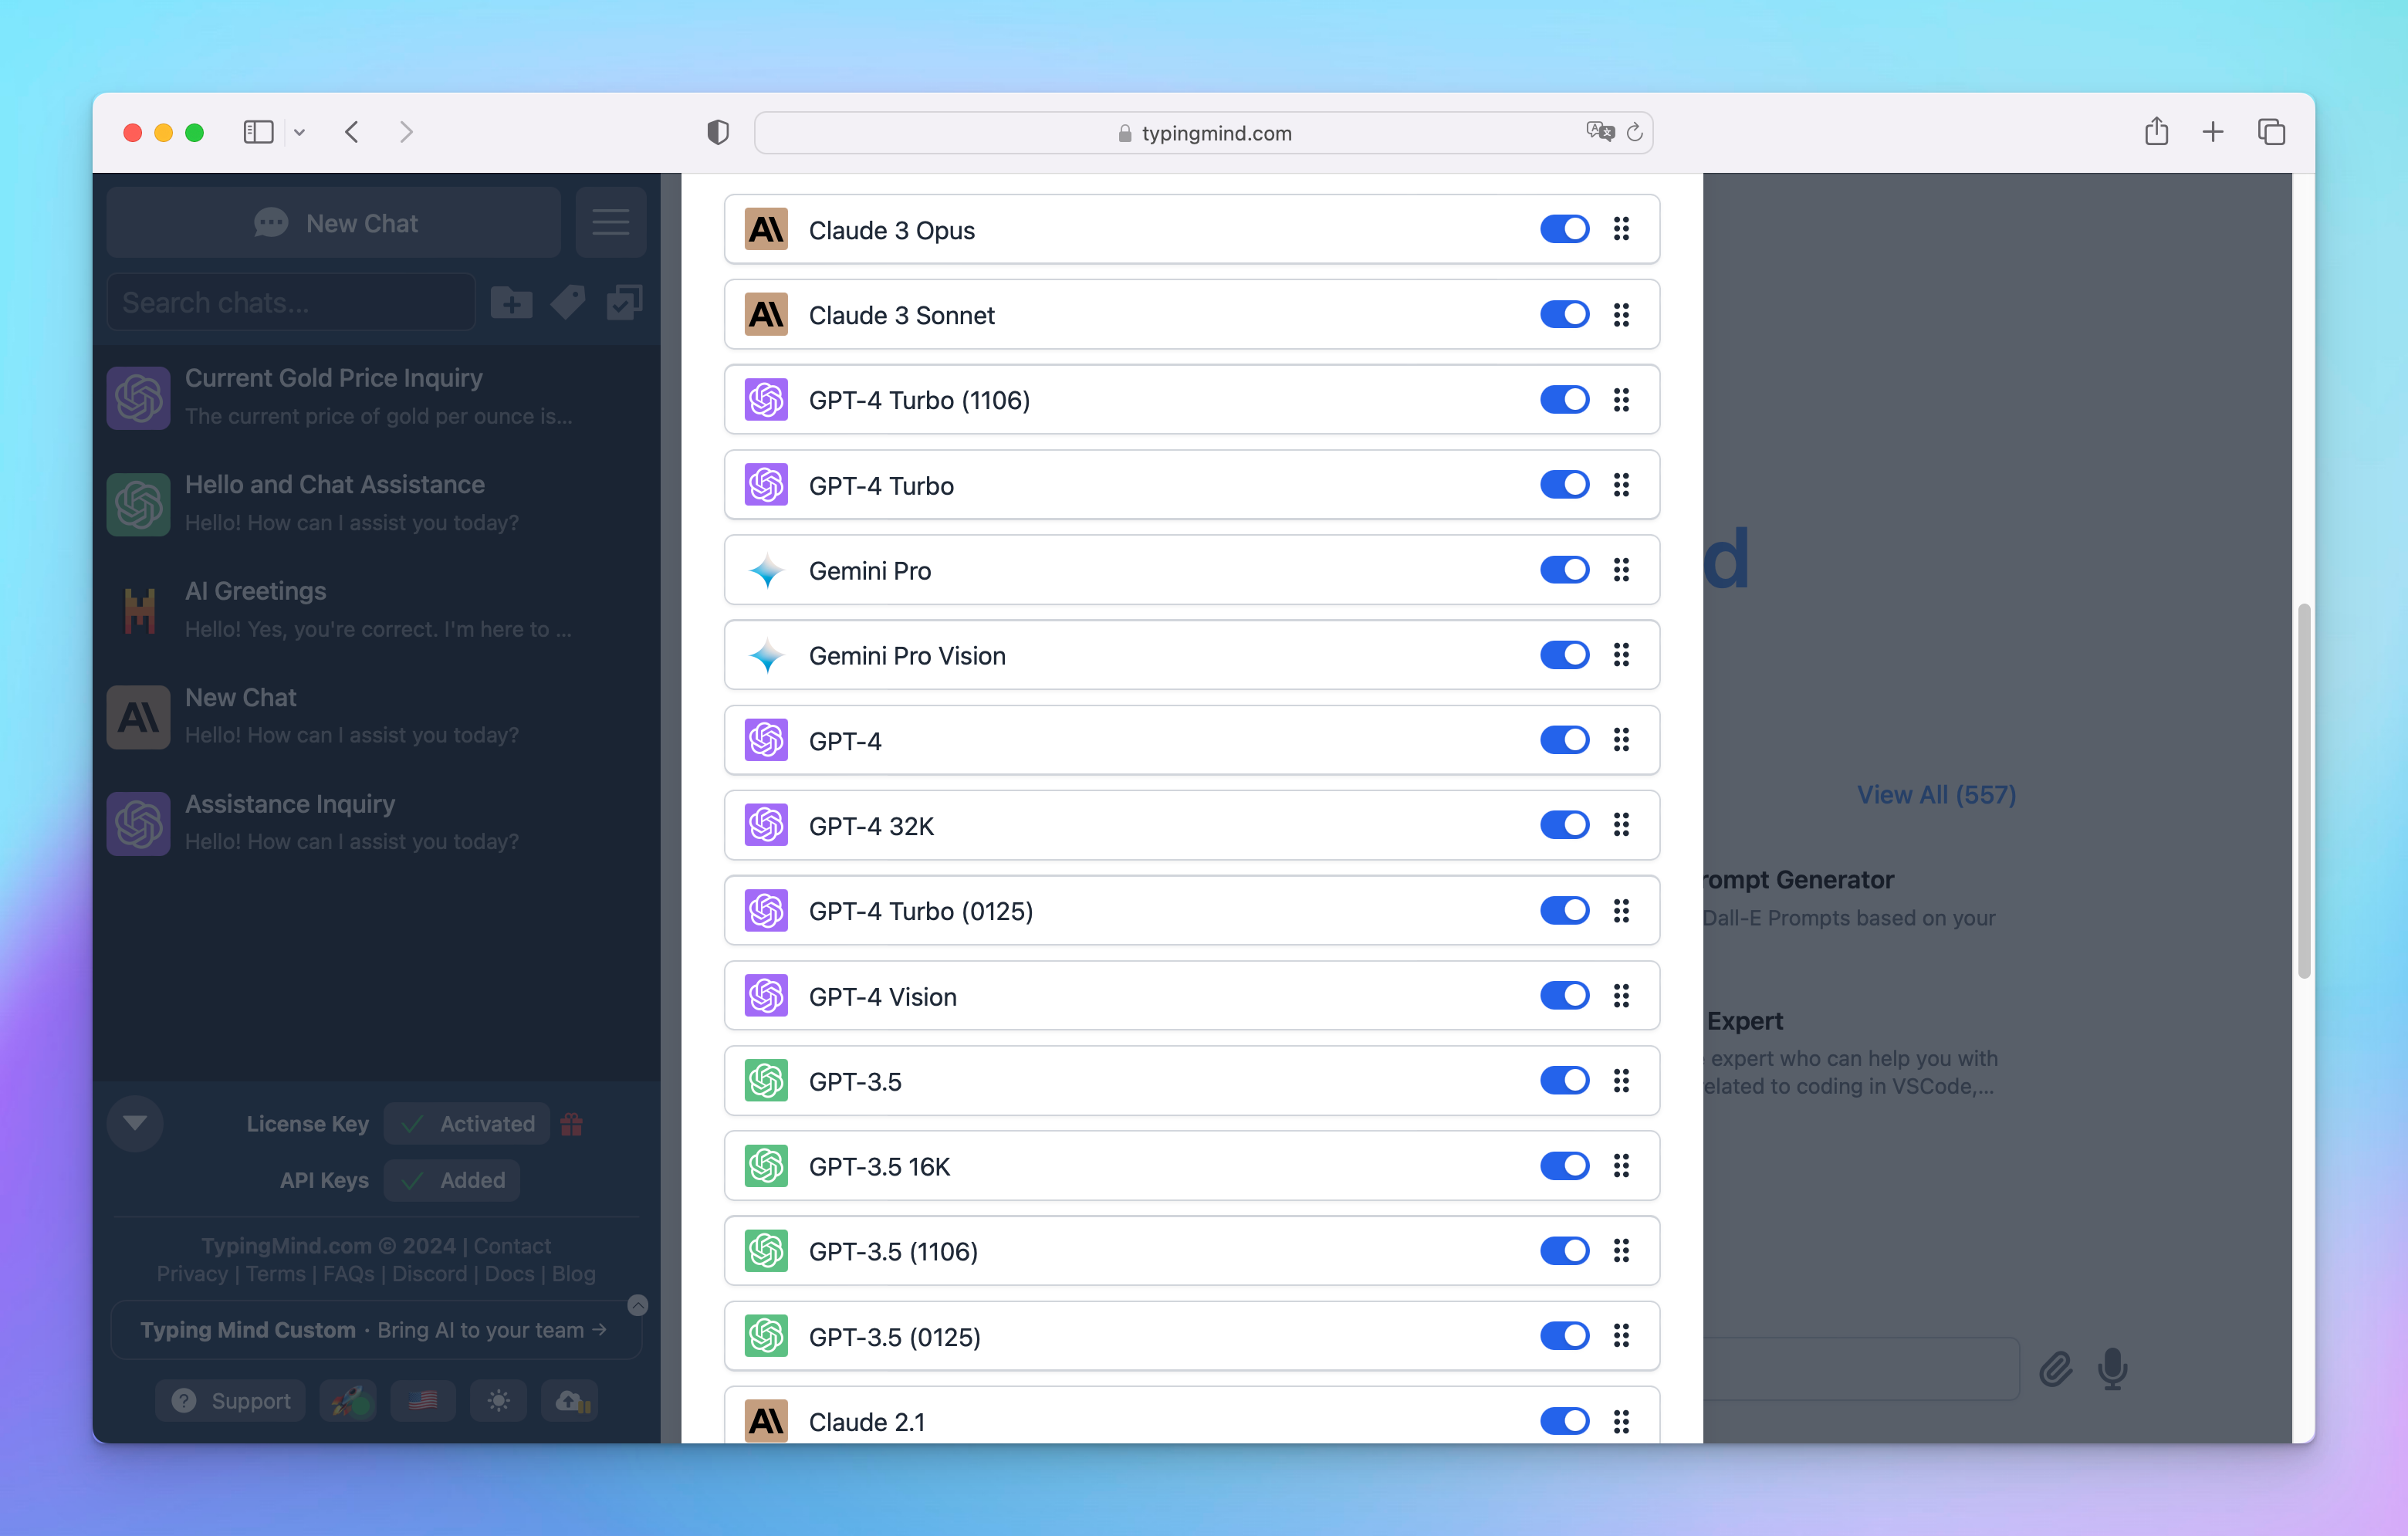
Task: Click the New Chat button
Action: 334,222
